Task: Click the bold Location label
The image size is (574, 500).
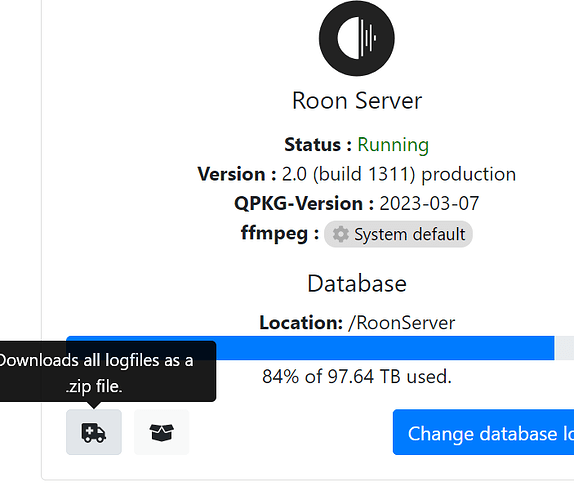Action: (301, 323)
